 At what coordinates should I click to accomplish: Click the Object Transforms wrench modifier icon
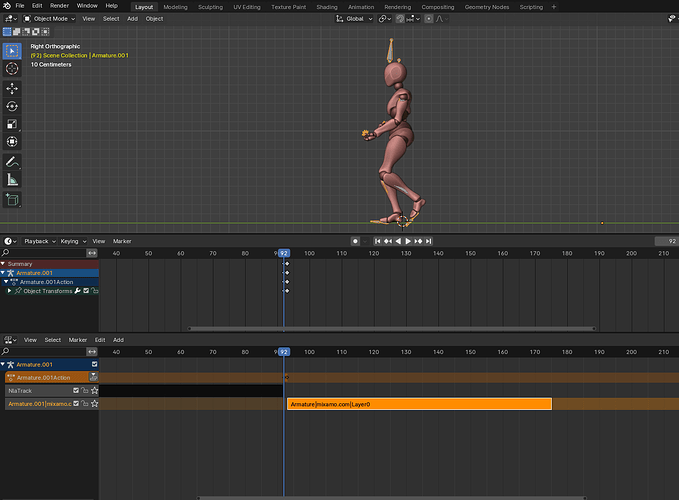78,291
